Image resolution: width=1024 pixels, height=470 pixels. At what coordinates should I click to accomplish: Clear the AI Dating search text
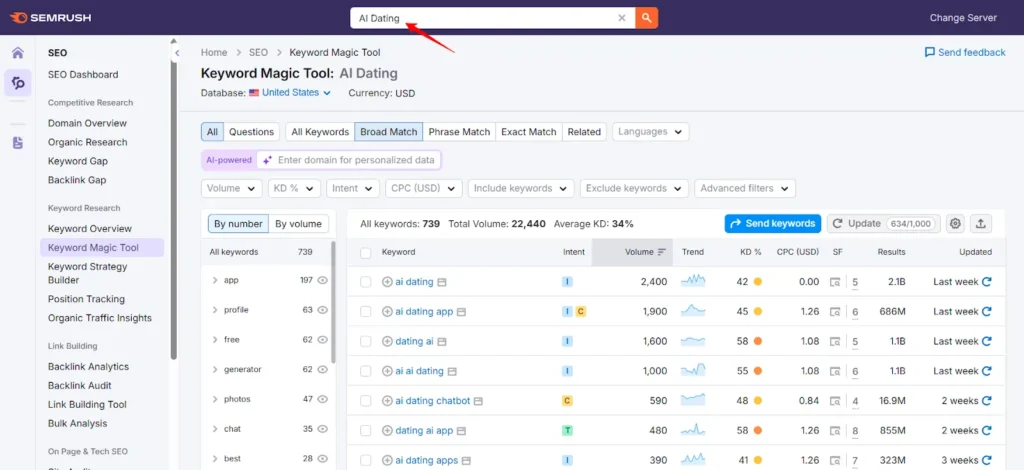pyautogui.click(x=622, y=18)
